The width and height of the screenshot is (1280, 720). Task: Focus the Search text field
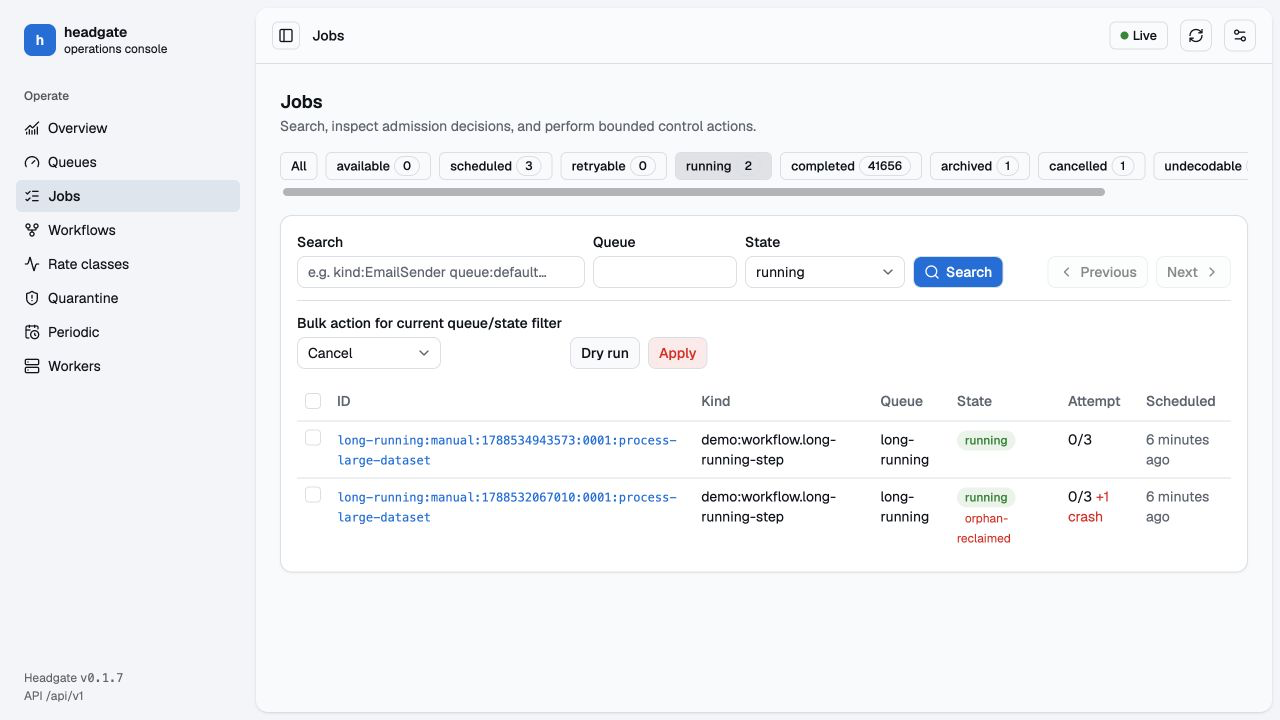(441, 272)
